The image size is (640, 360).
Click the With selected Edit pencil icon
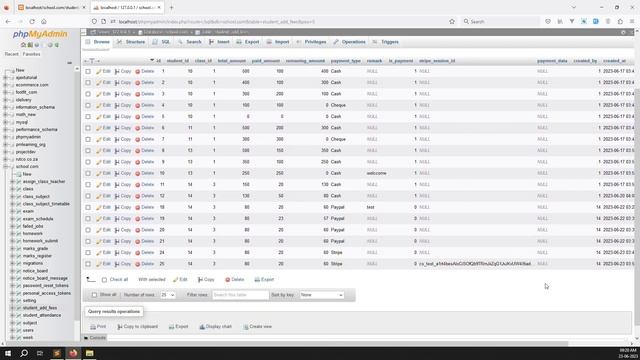tap(176, 280)
